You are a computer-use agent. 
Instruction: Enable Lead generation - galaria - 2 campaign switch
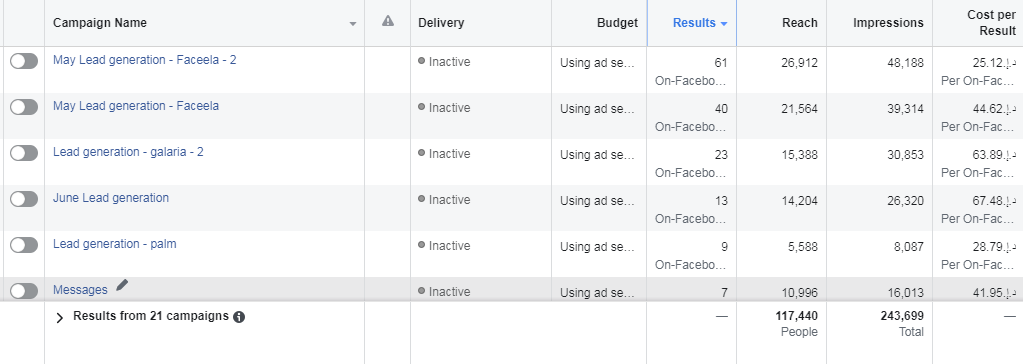[23, 153]
